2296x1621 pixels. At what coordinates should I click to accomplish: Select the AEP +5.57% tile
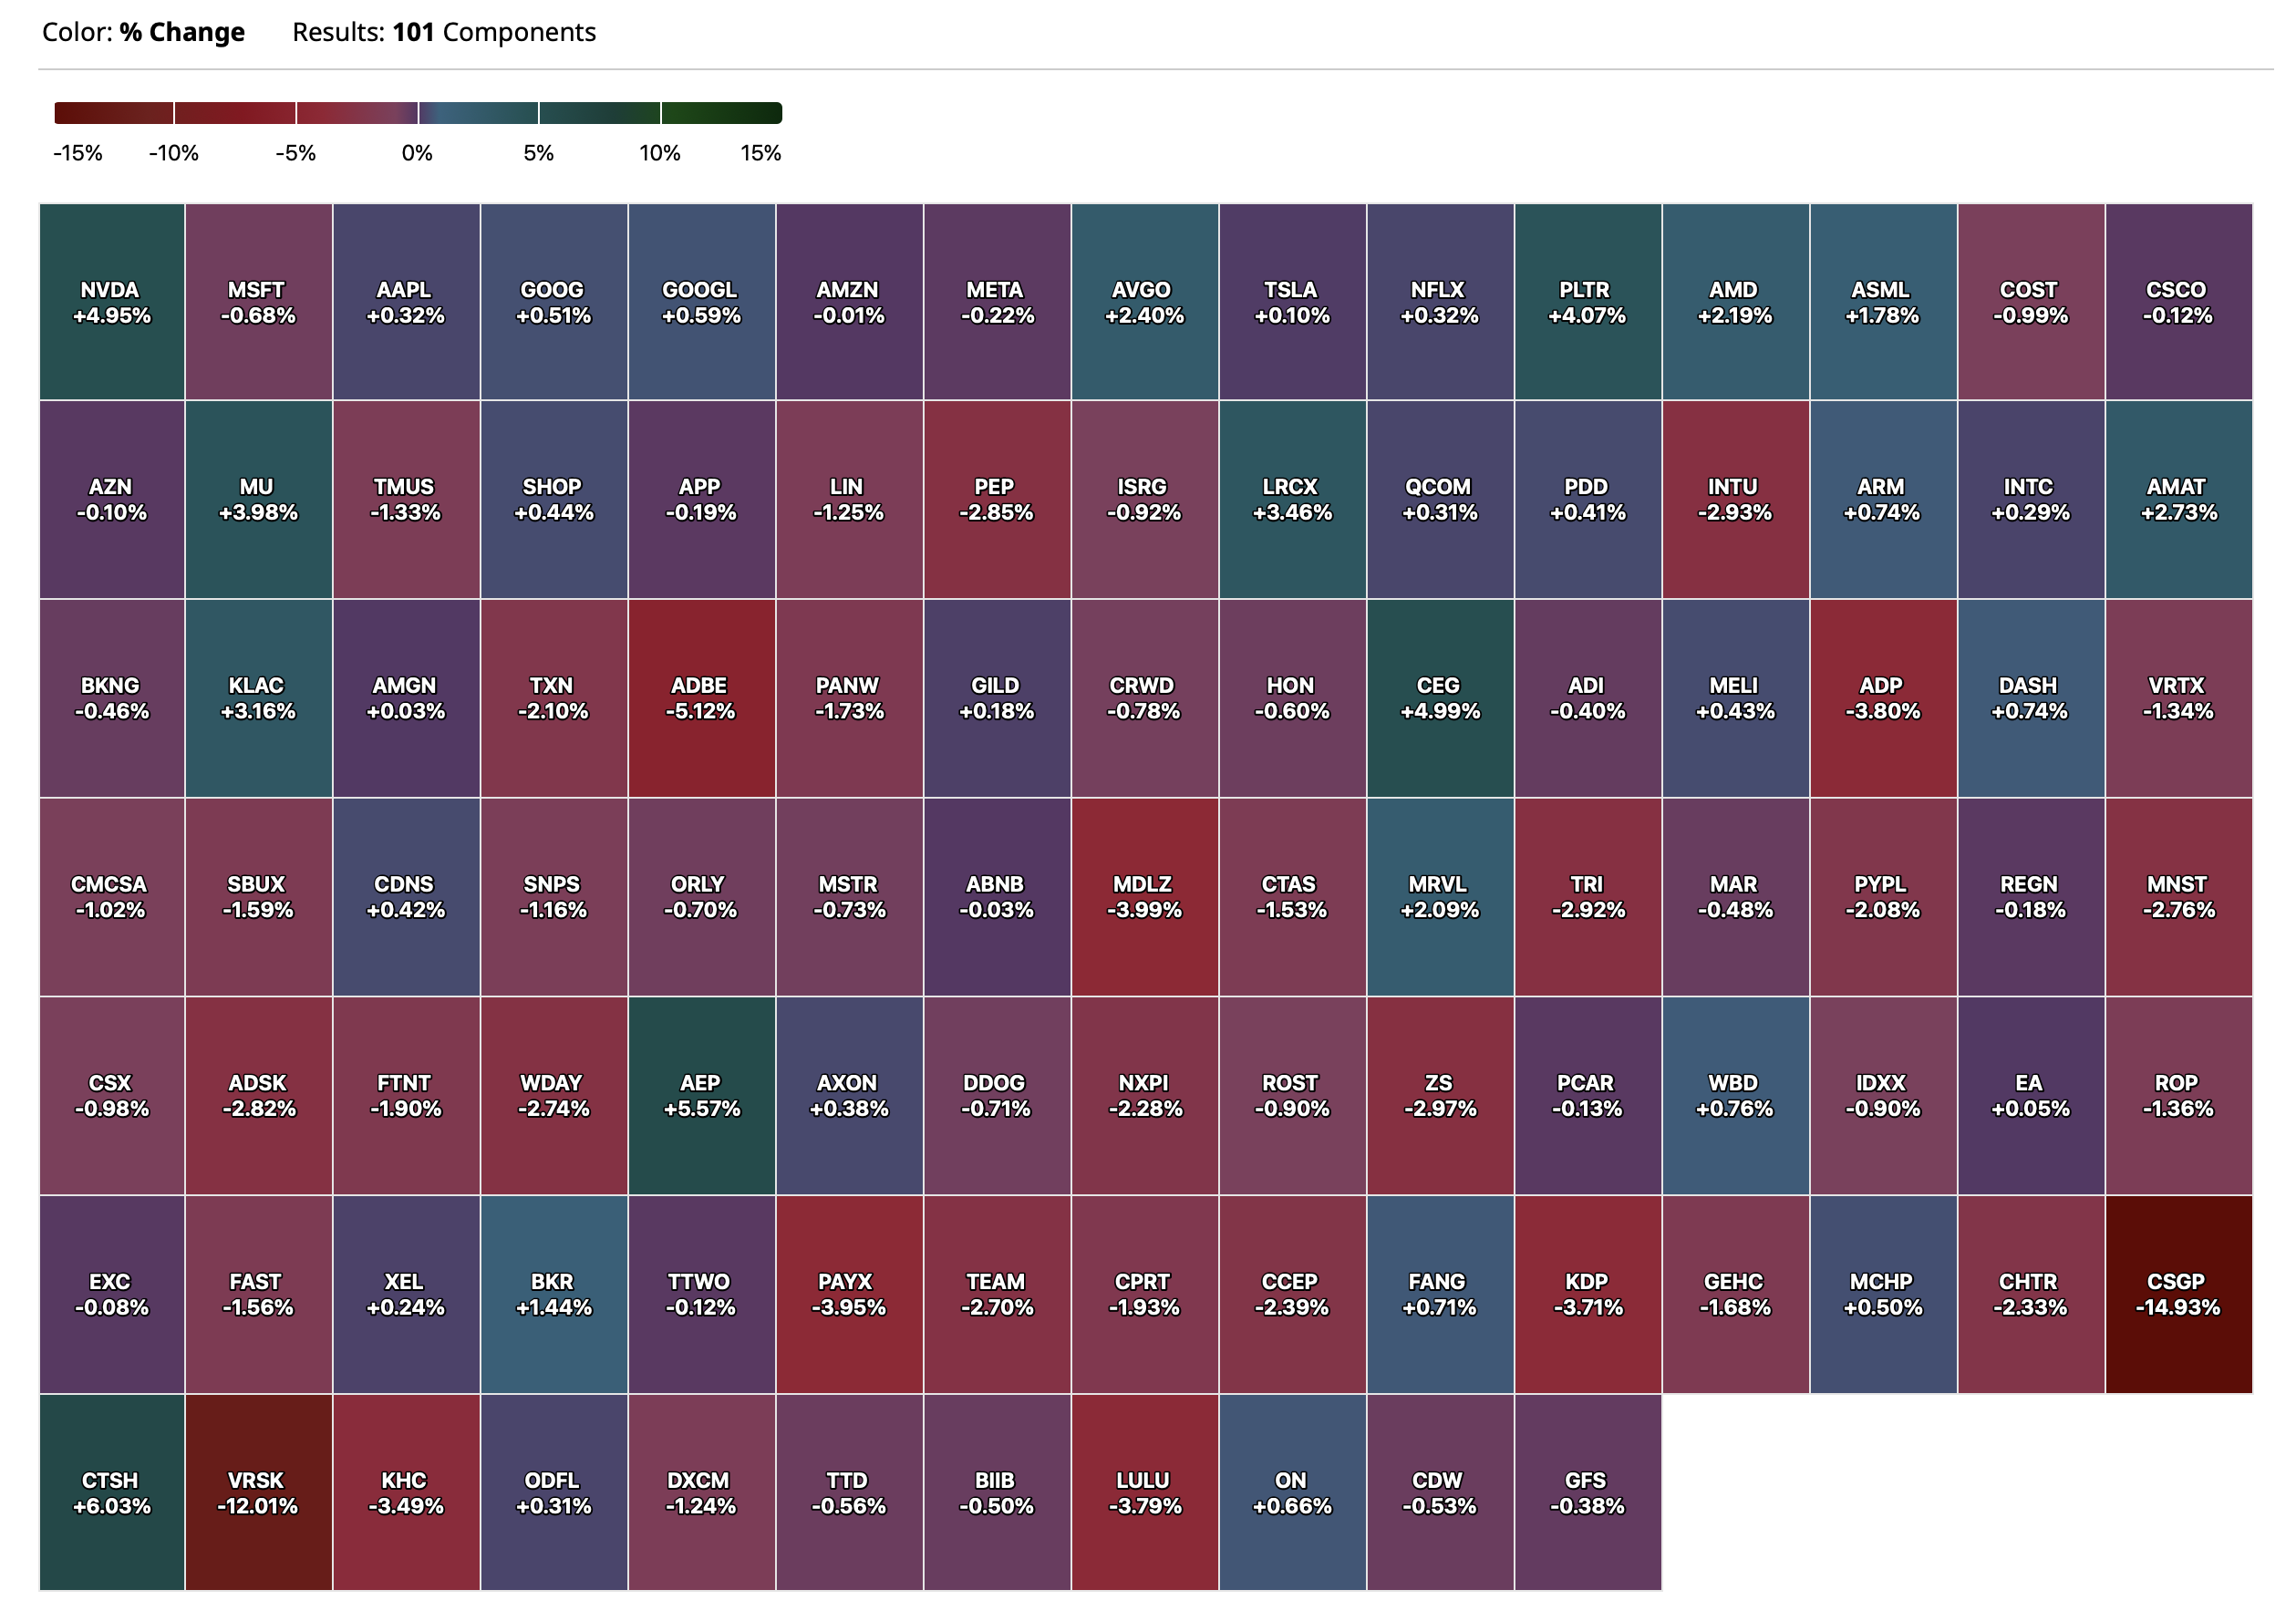[701, 1095]
